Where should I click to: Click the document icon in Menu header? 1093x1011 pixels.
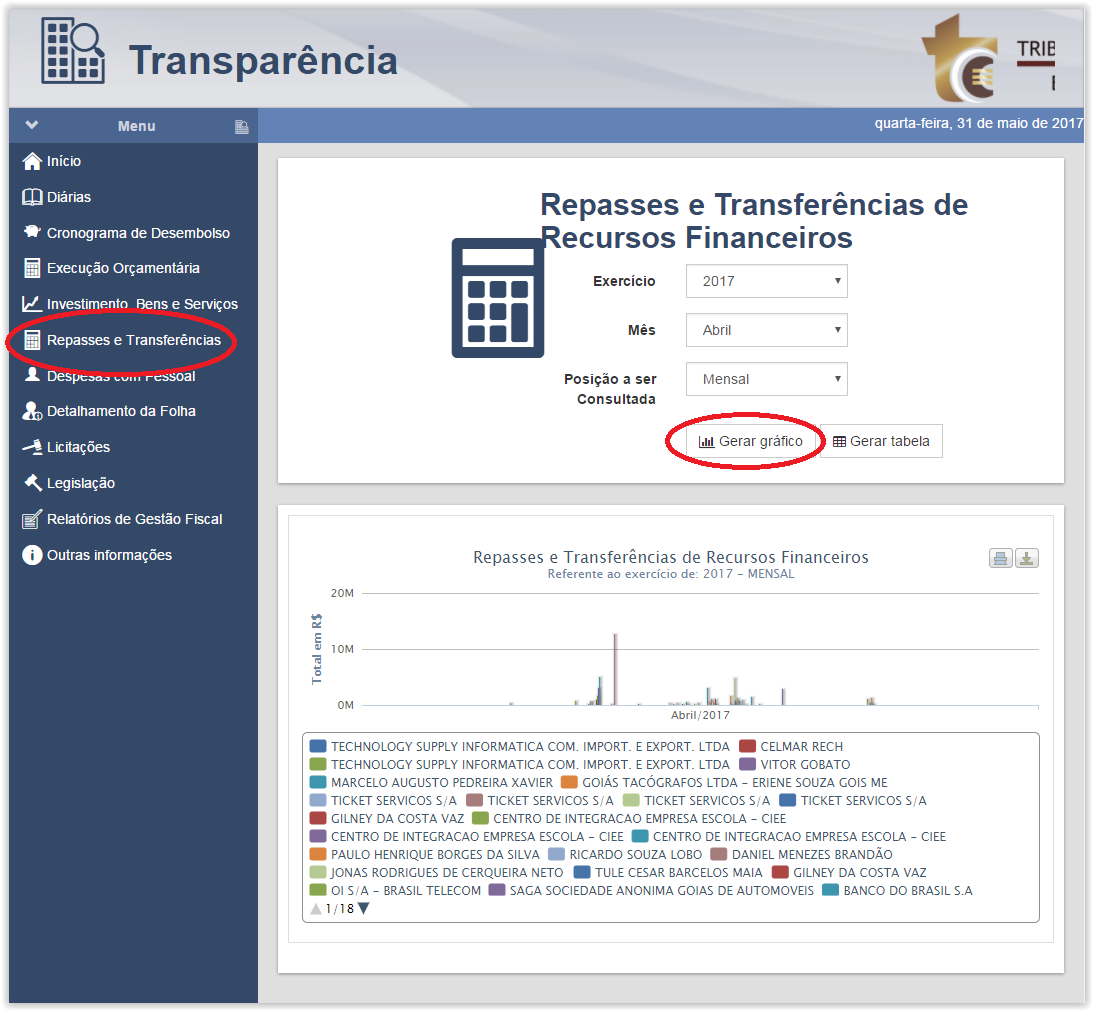pyautogui.click(x=241, y=127)
